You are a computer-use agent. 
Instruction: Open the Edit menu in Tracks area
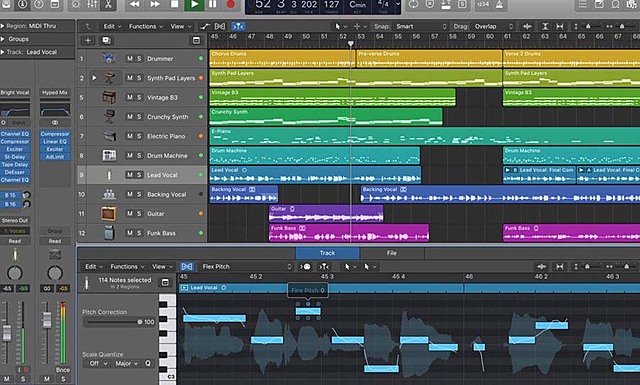click(x=112, y=27)
